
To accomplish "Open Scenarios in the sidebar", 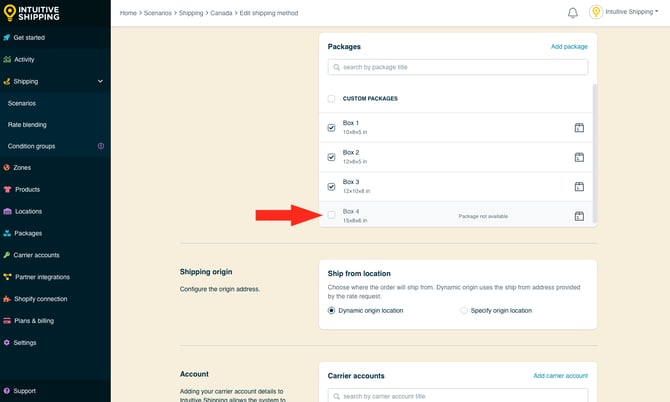I will (22, 103).
